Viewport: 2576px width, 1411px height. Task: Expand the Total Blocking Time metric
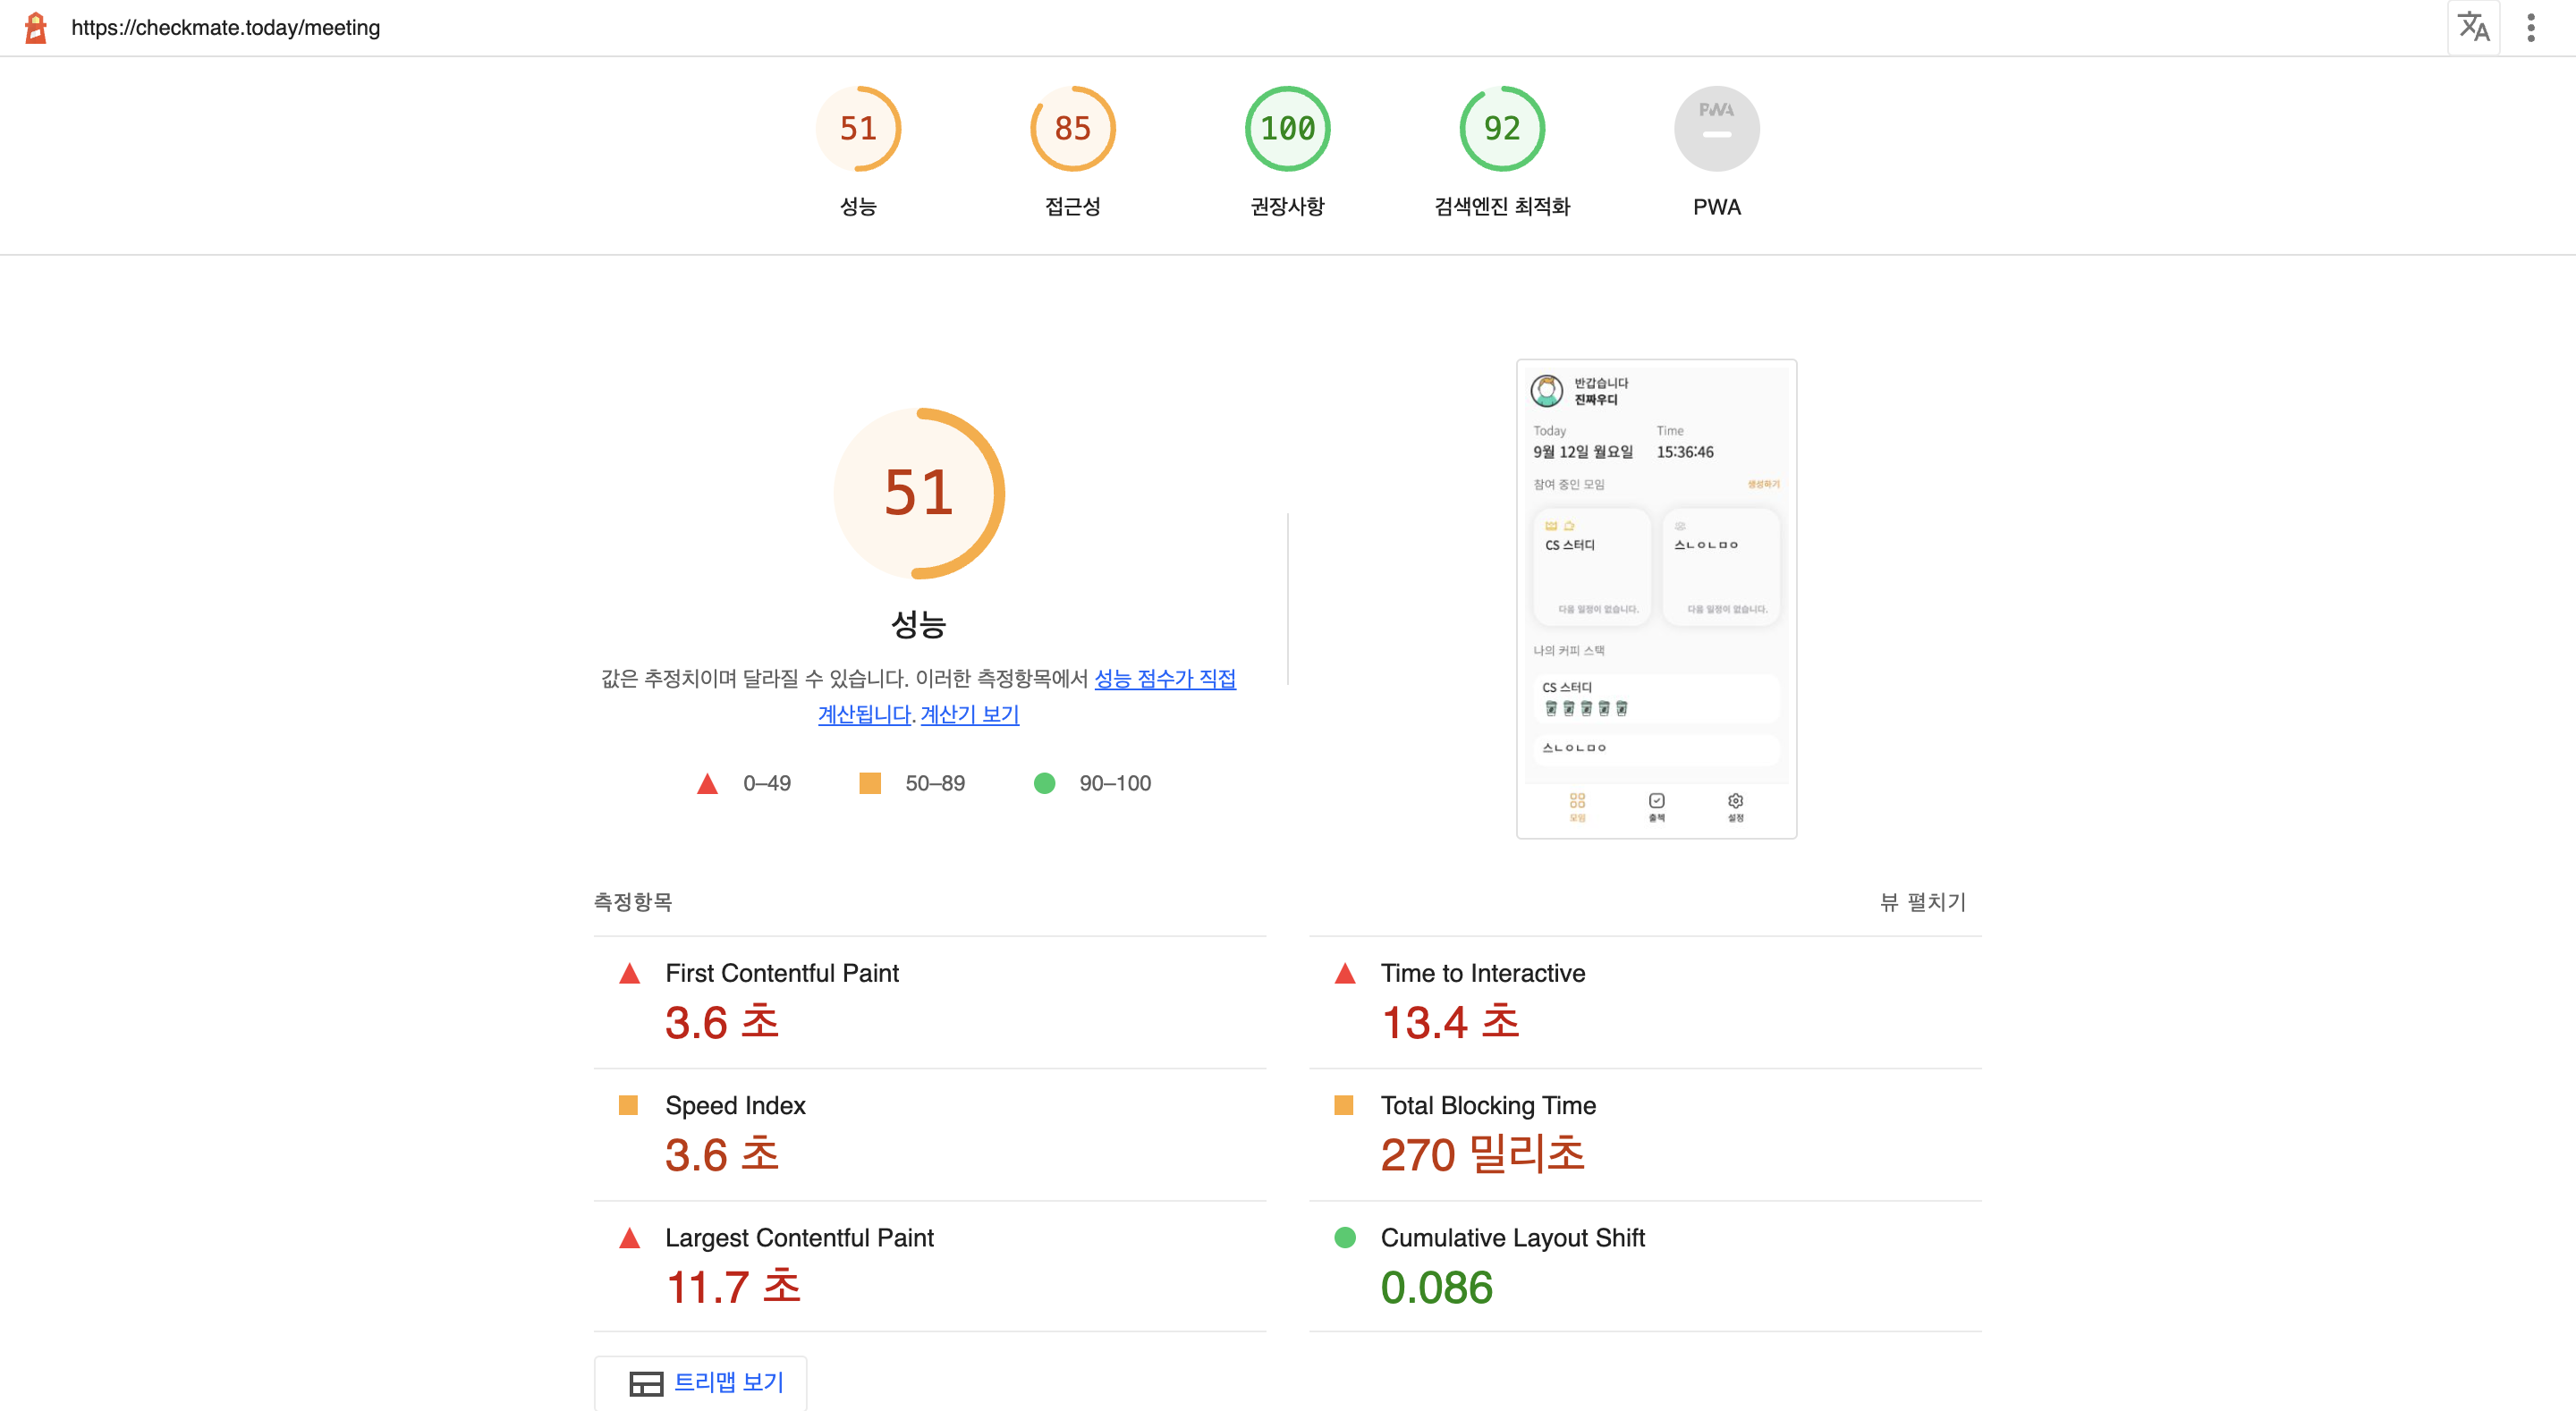coord(1487,1105)
